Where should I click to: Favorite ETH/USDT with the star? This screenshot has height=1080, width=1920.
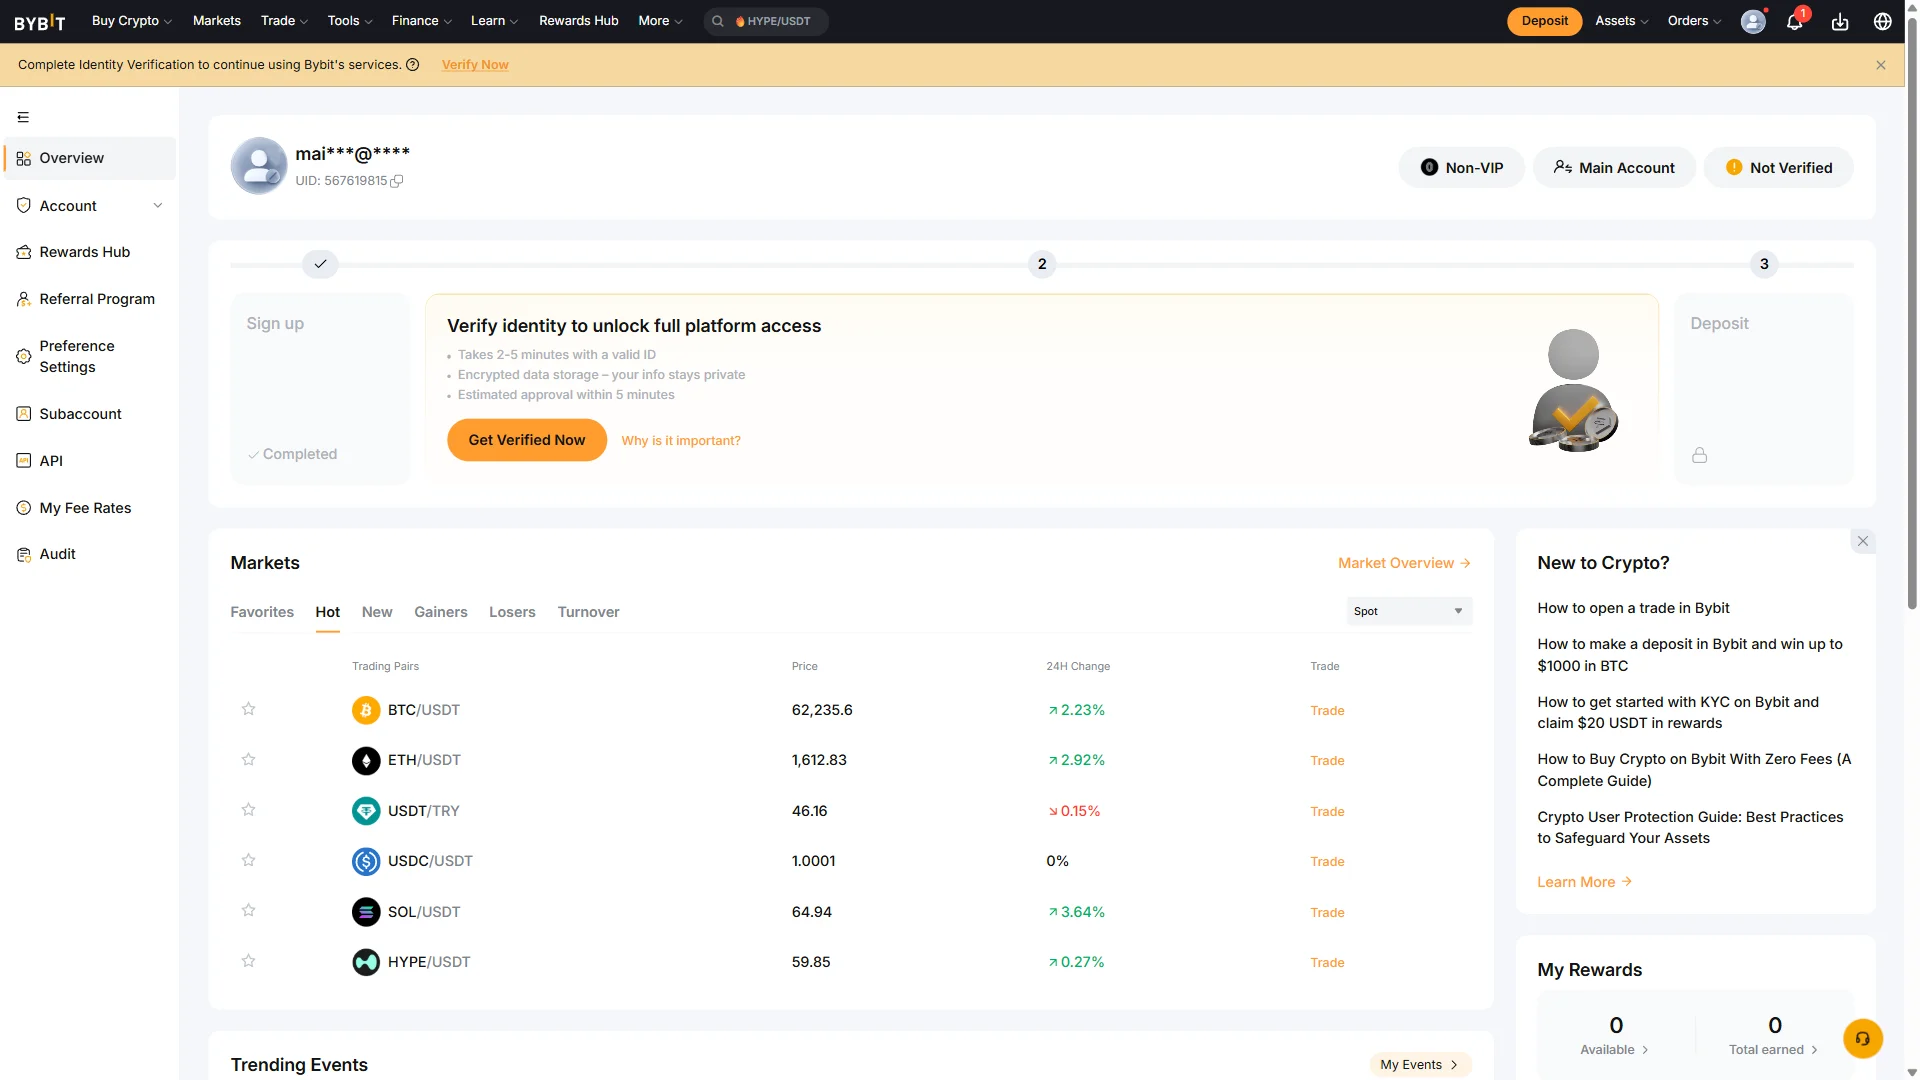coord(249,759)
